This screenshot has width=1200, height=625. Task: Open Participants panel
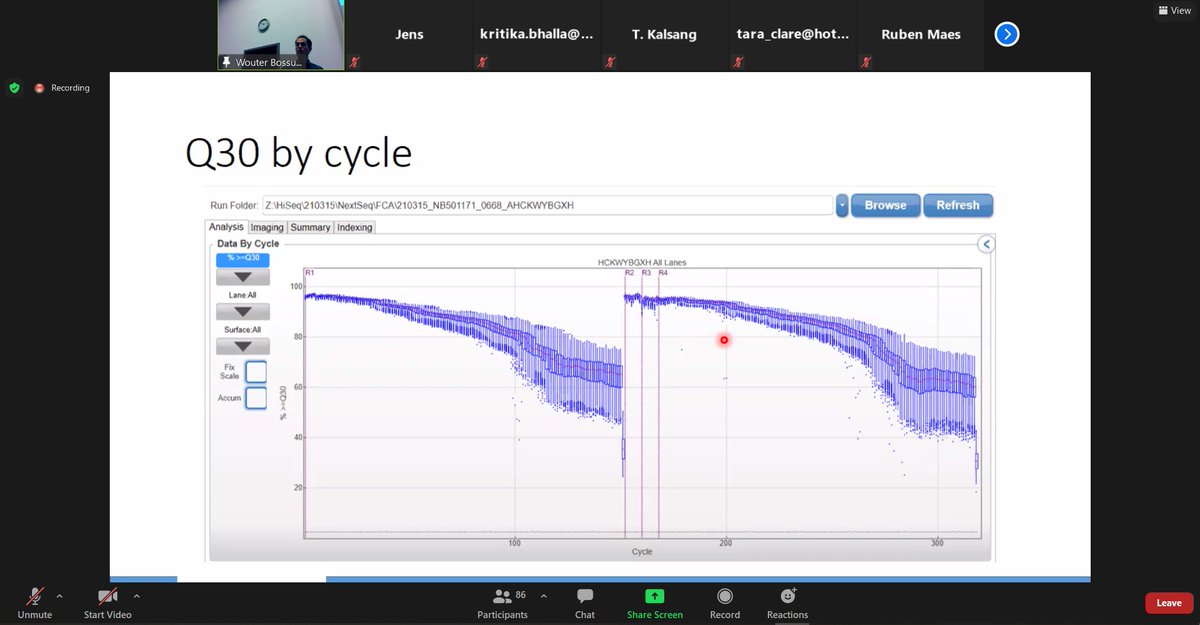click(x=503, y=601)
